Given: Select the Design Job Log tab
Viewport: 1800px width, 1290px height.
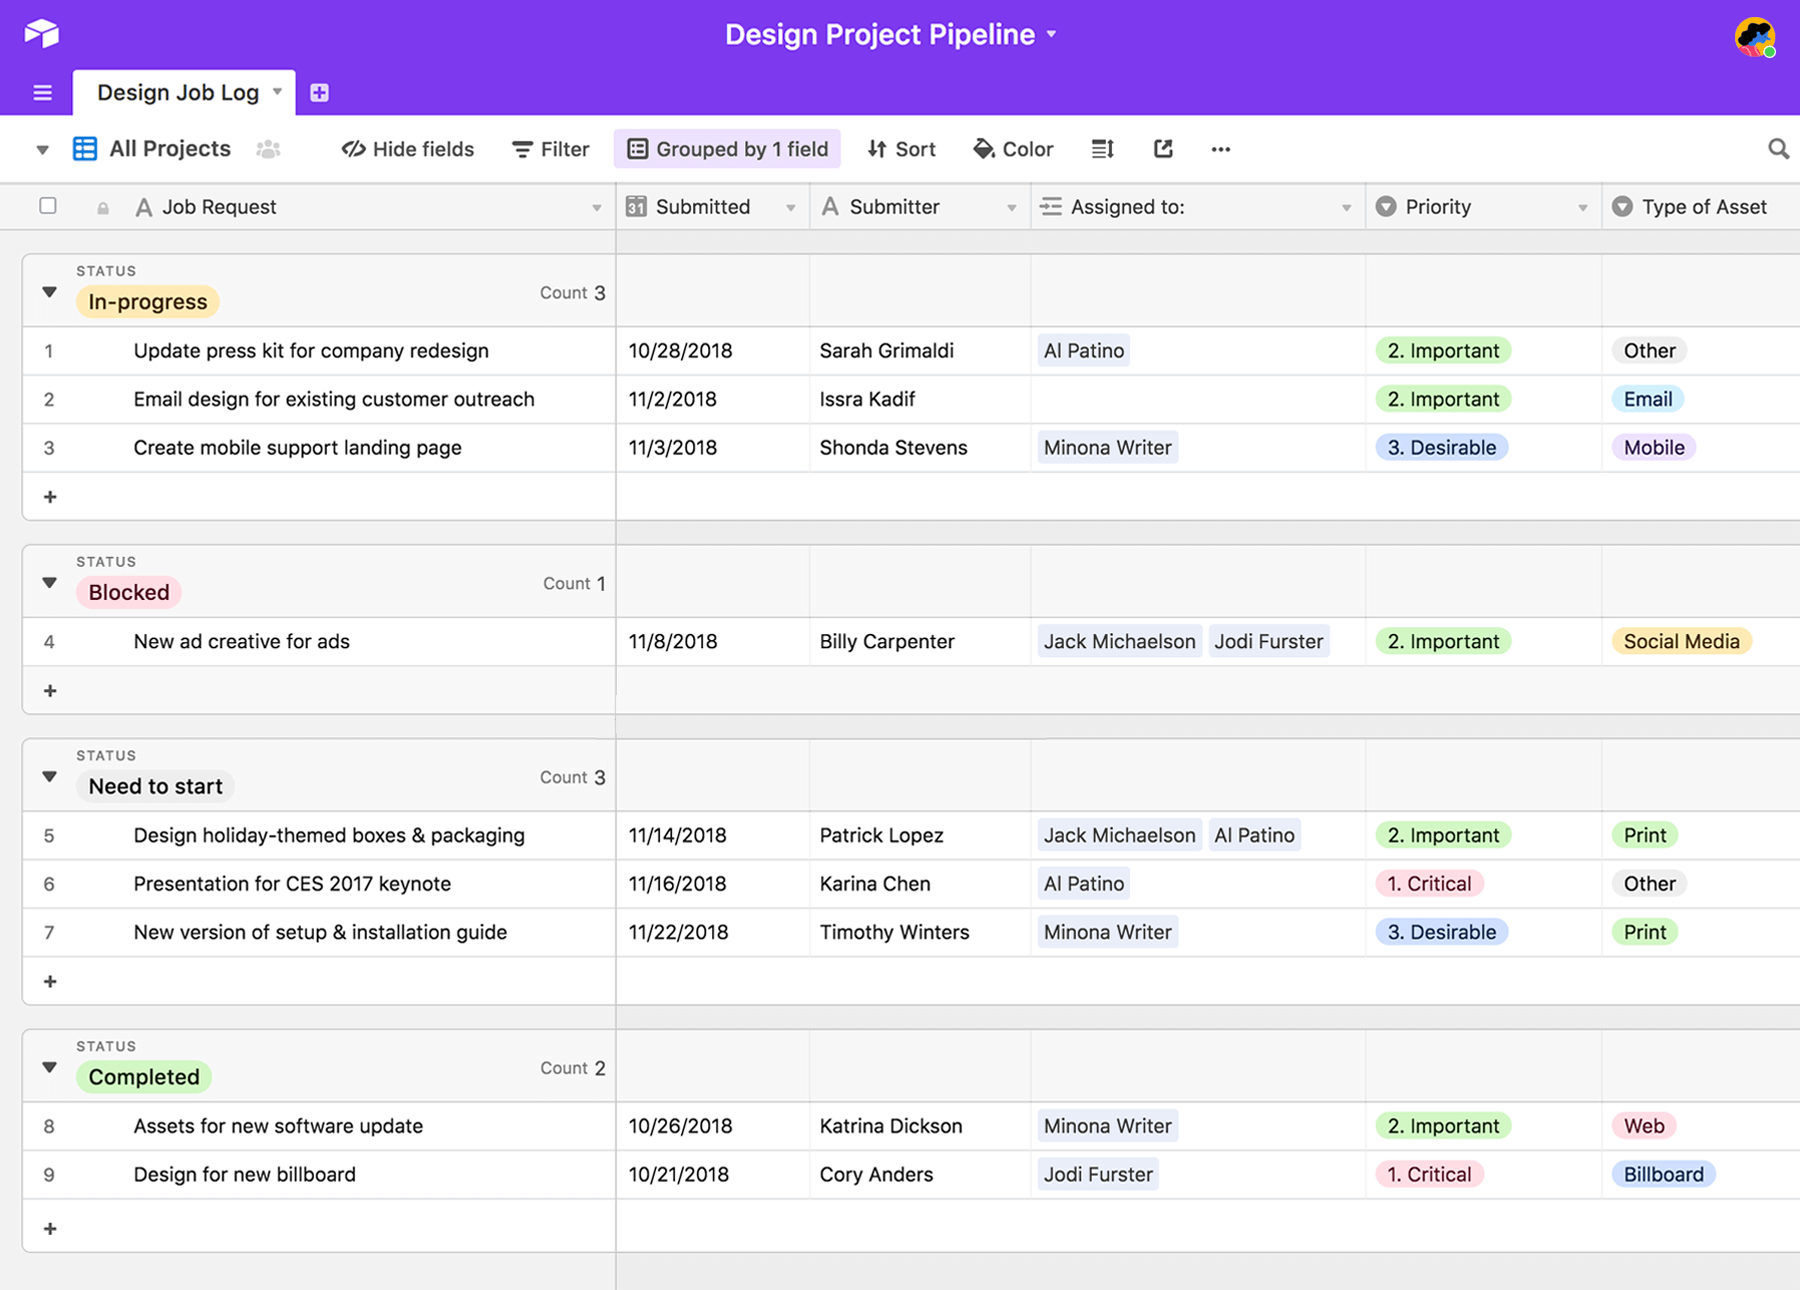Looking at the screenshot, I should (184, 93).
